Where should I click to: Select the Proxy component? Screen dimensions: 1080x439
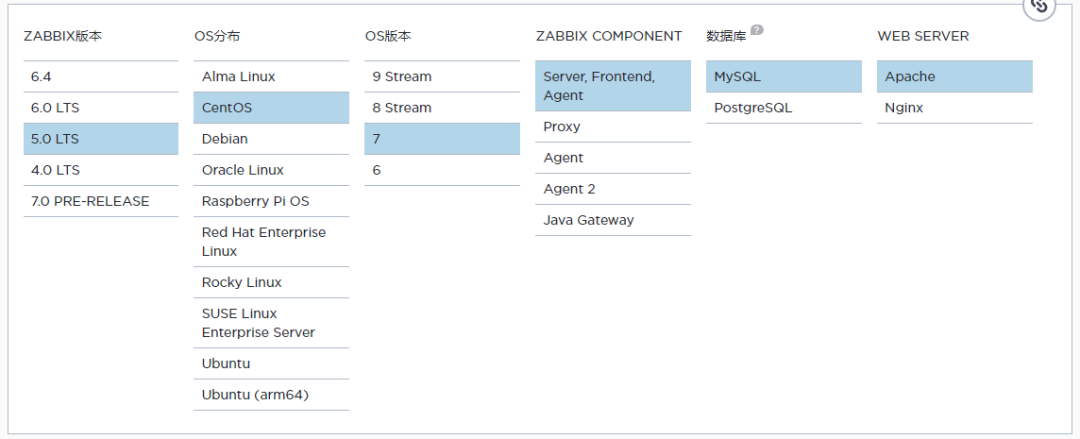point(612,127)
